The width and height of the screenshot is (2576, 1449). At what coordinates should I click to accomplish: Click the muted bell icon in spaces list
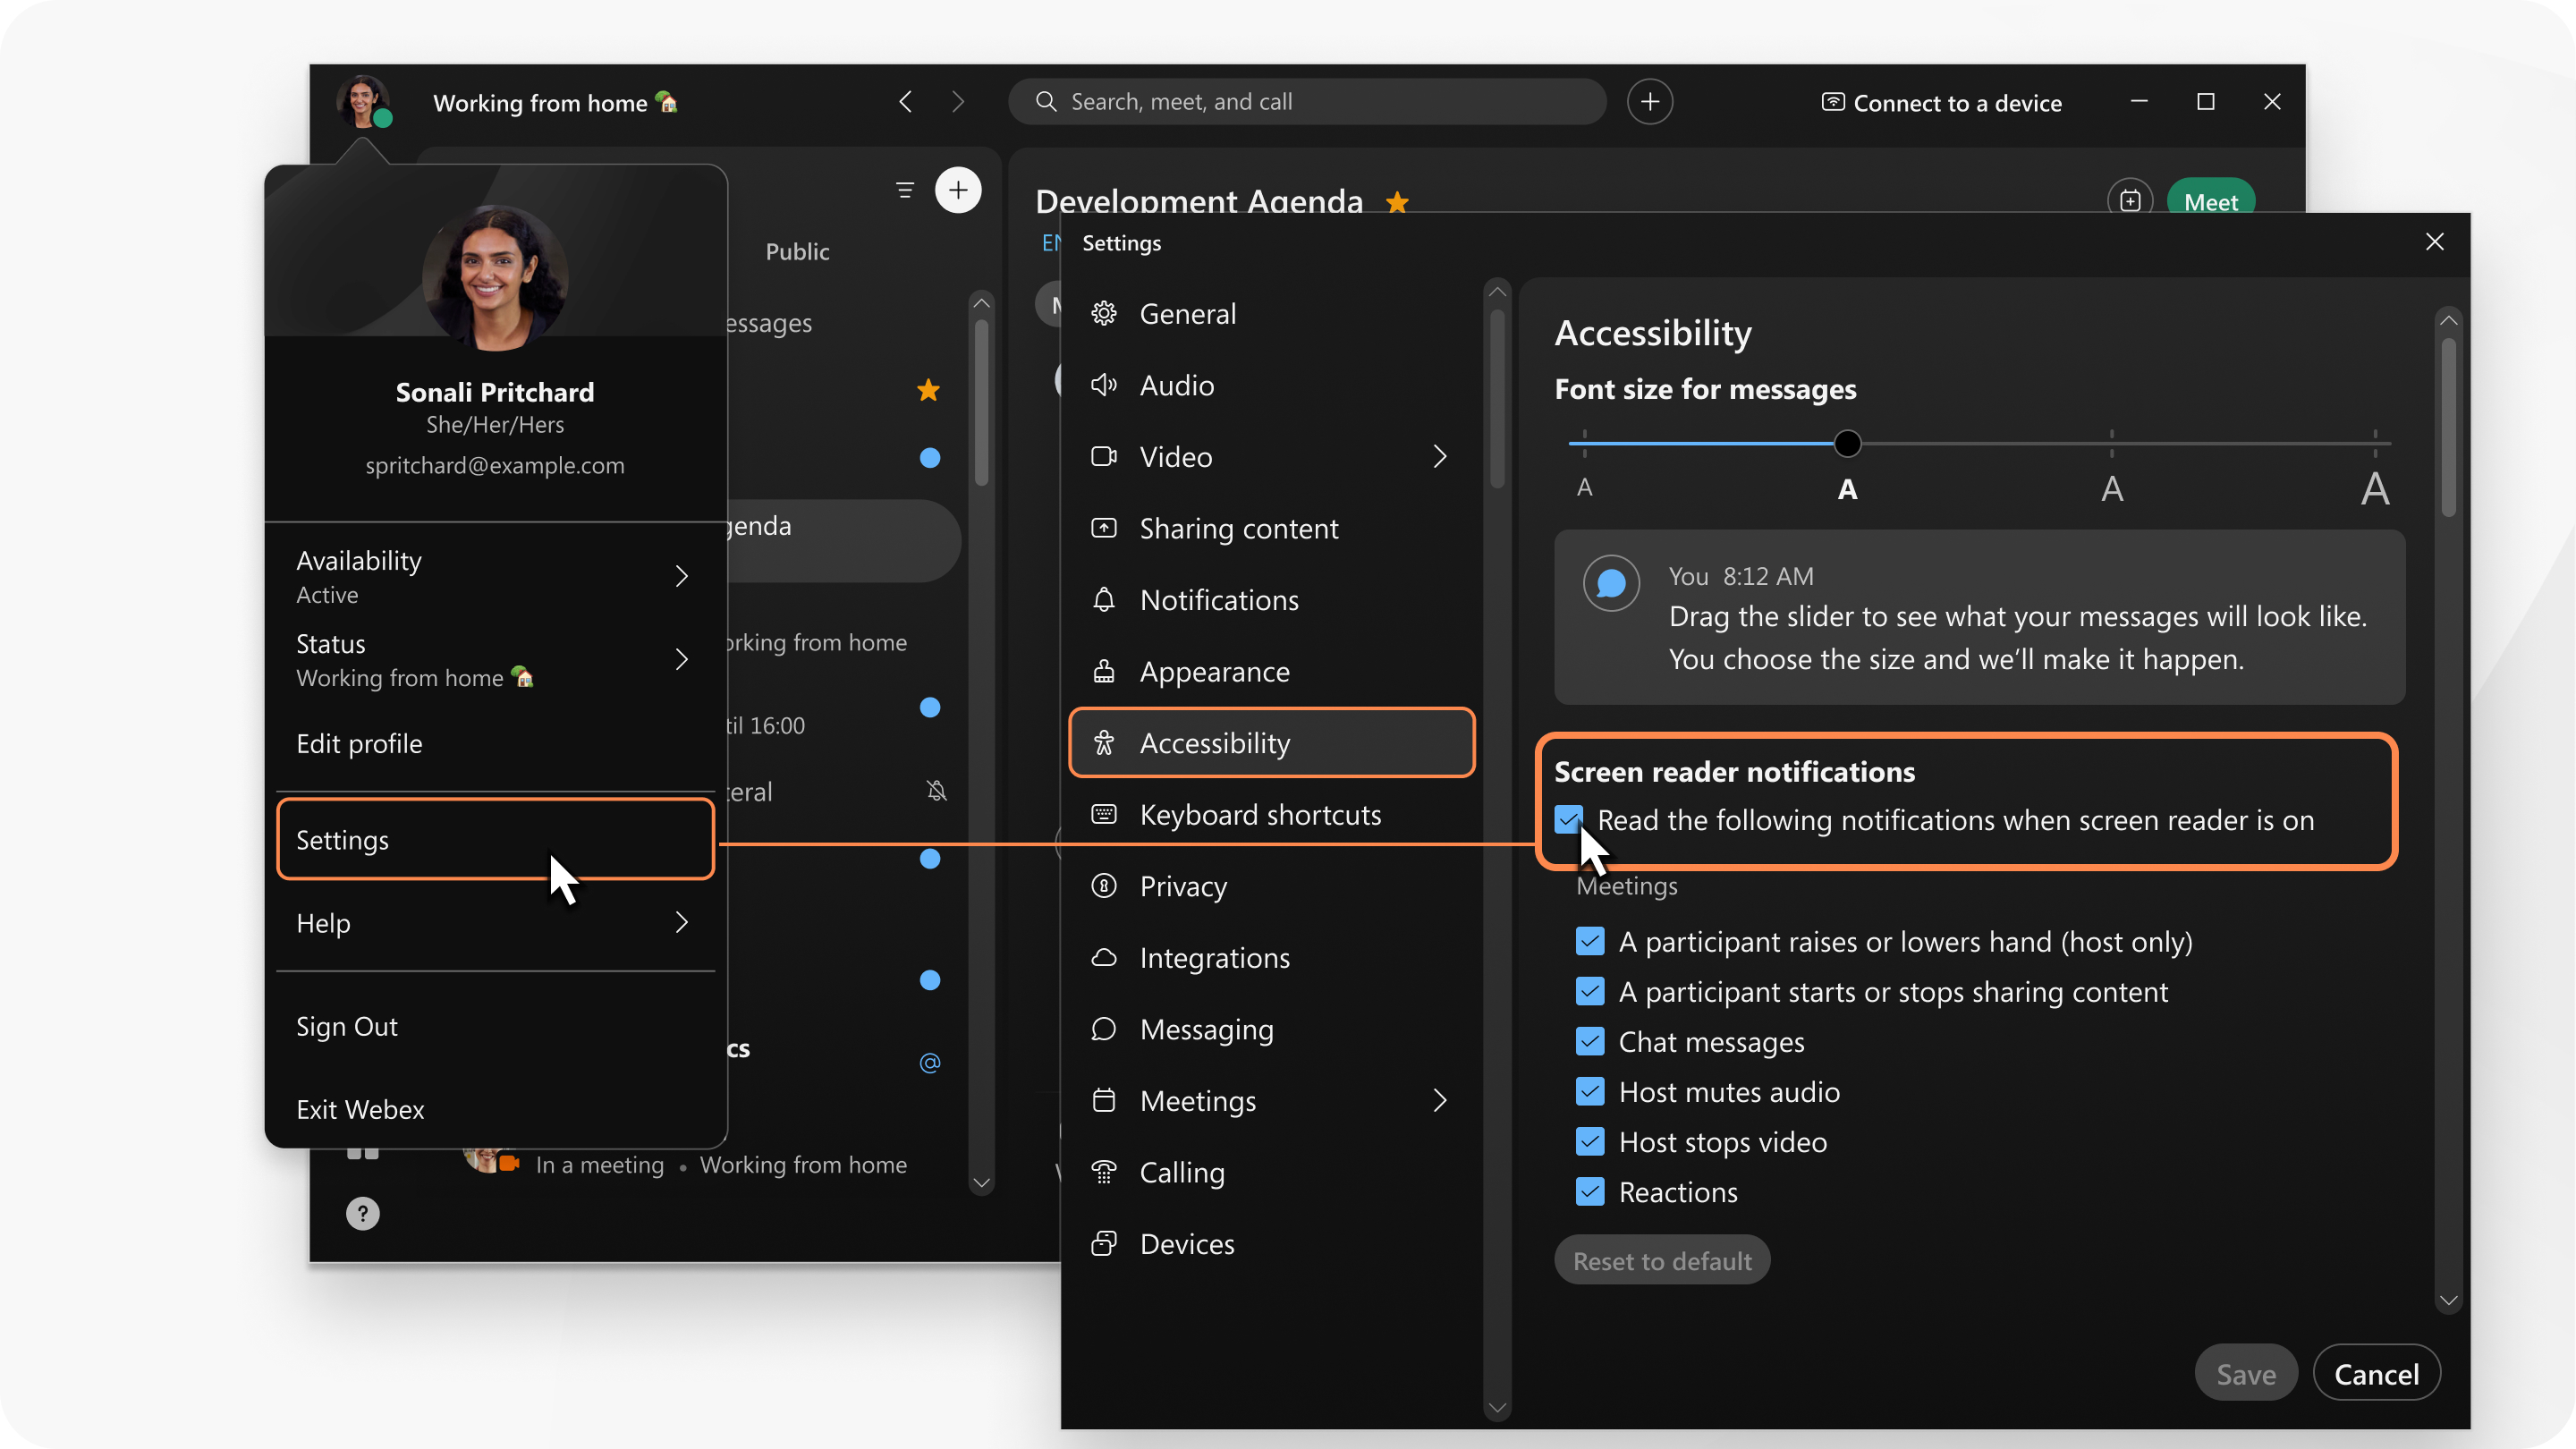click(936, 792)
